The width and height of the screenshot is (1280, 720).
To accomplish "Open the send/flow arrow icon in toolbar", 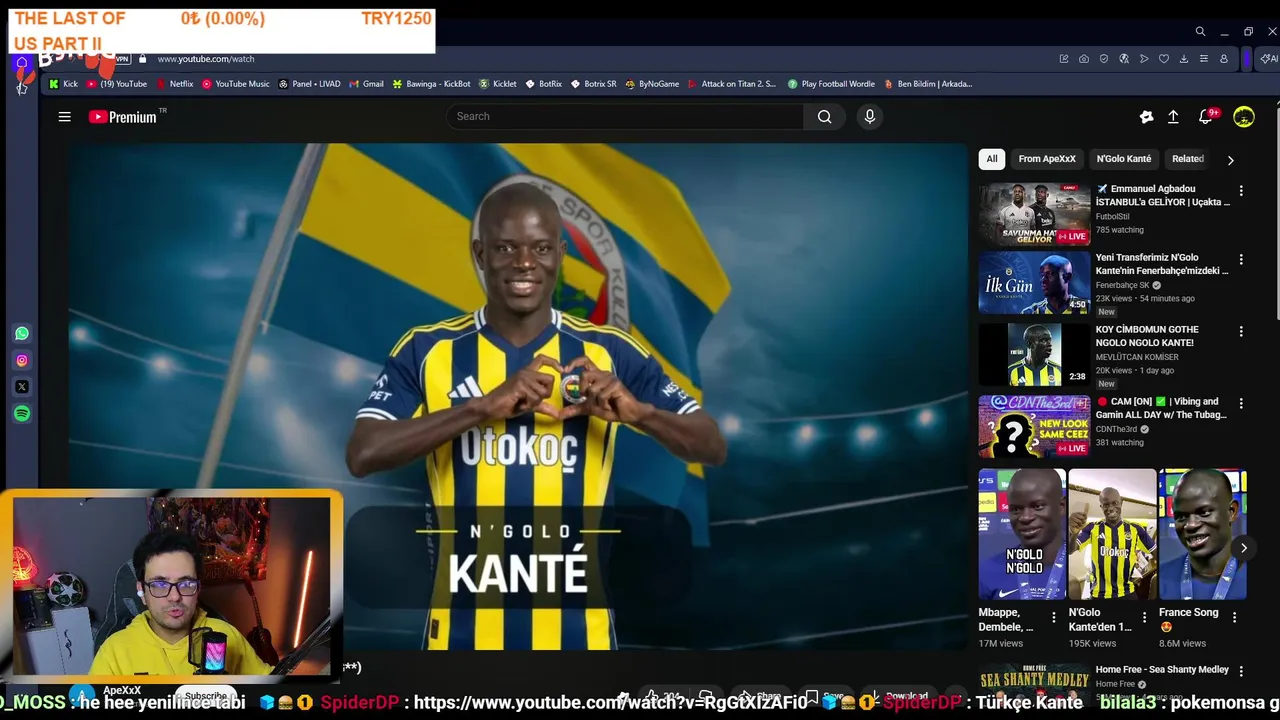I will click(1144, 59).
